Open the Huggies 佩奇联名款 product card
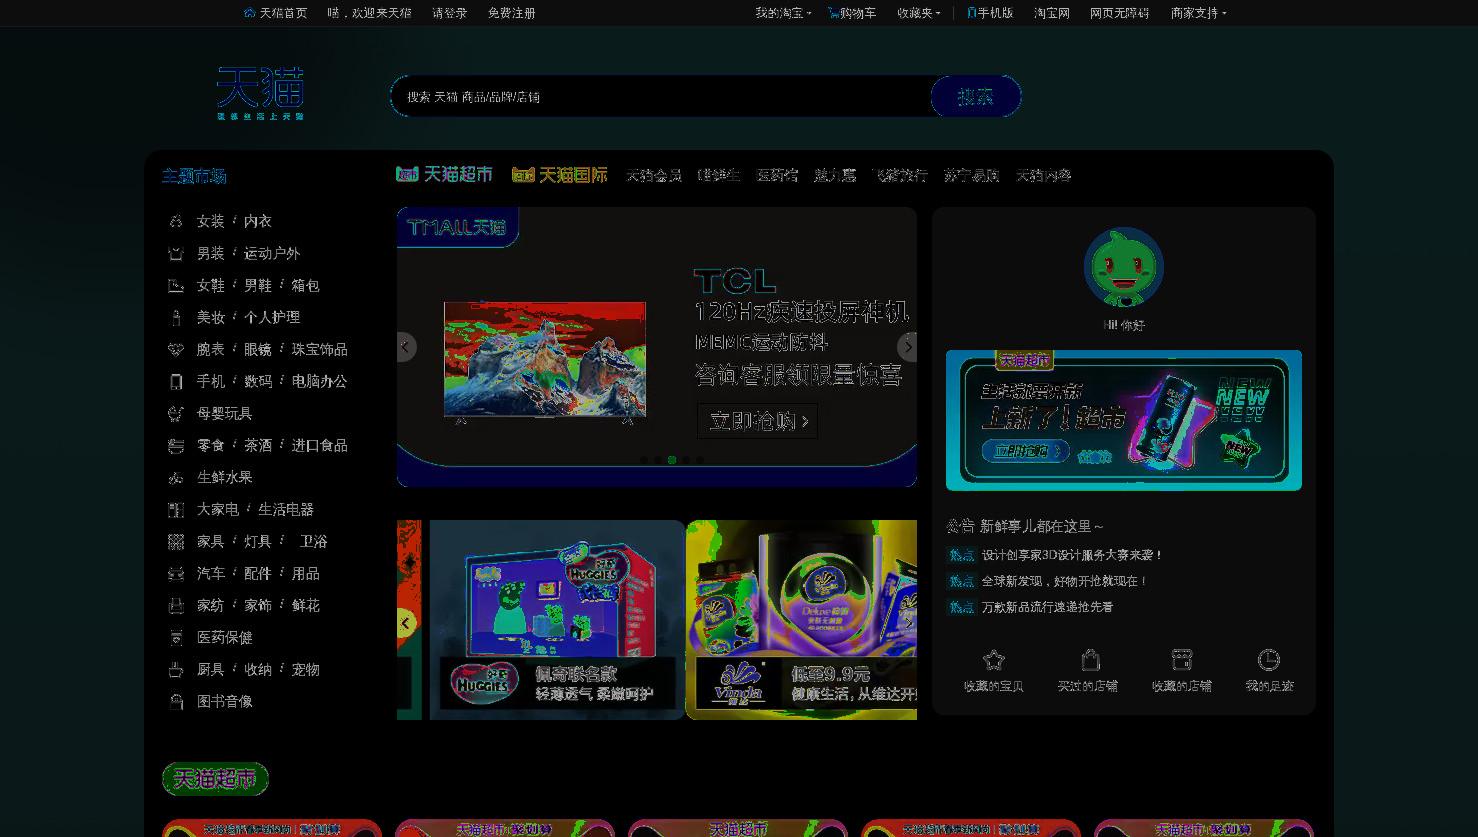 tap(557, 620)
